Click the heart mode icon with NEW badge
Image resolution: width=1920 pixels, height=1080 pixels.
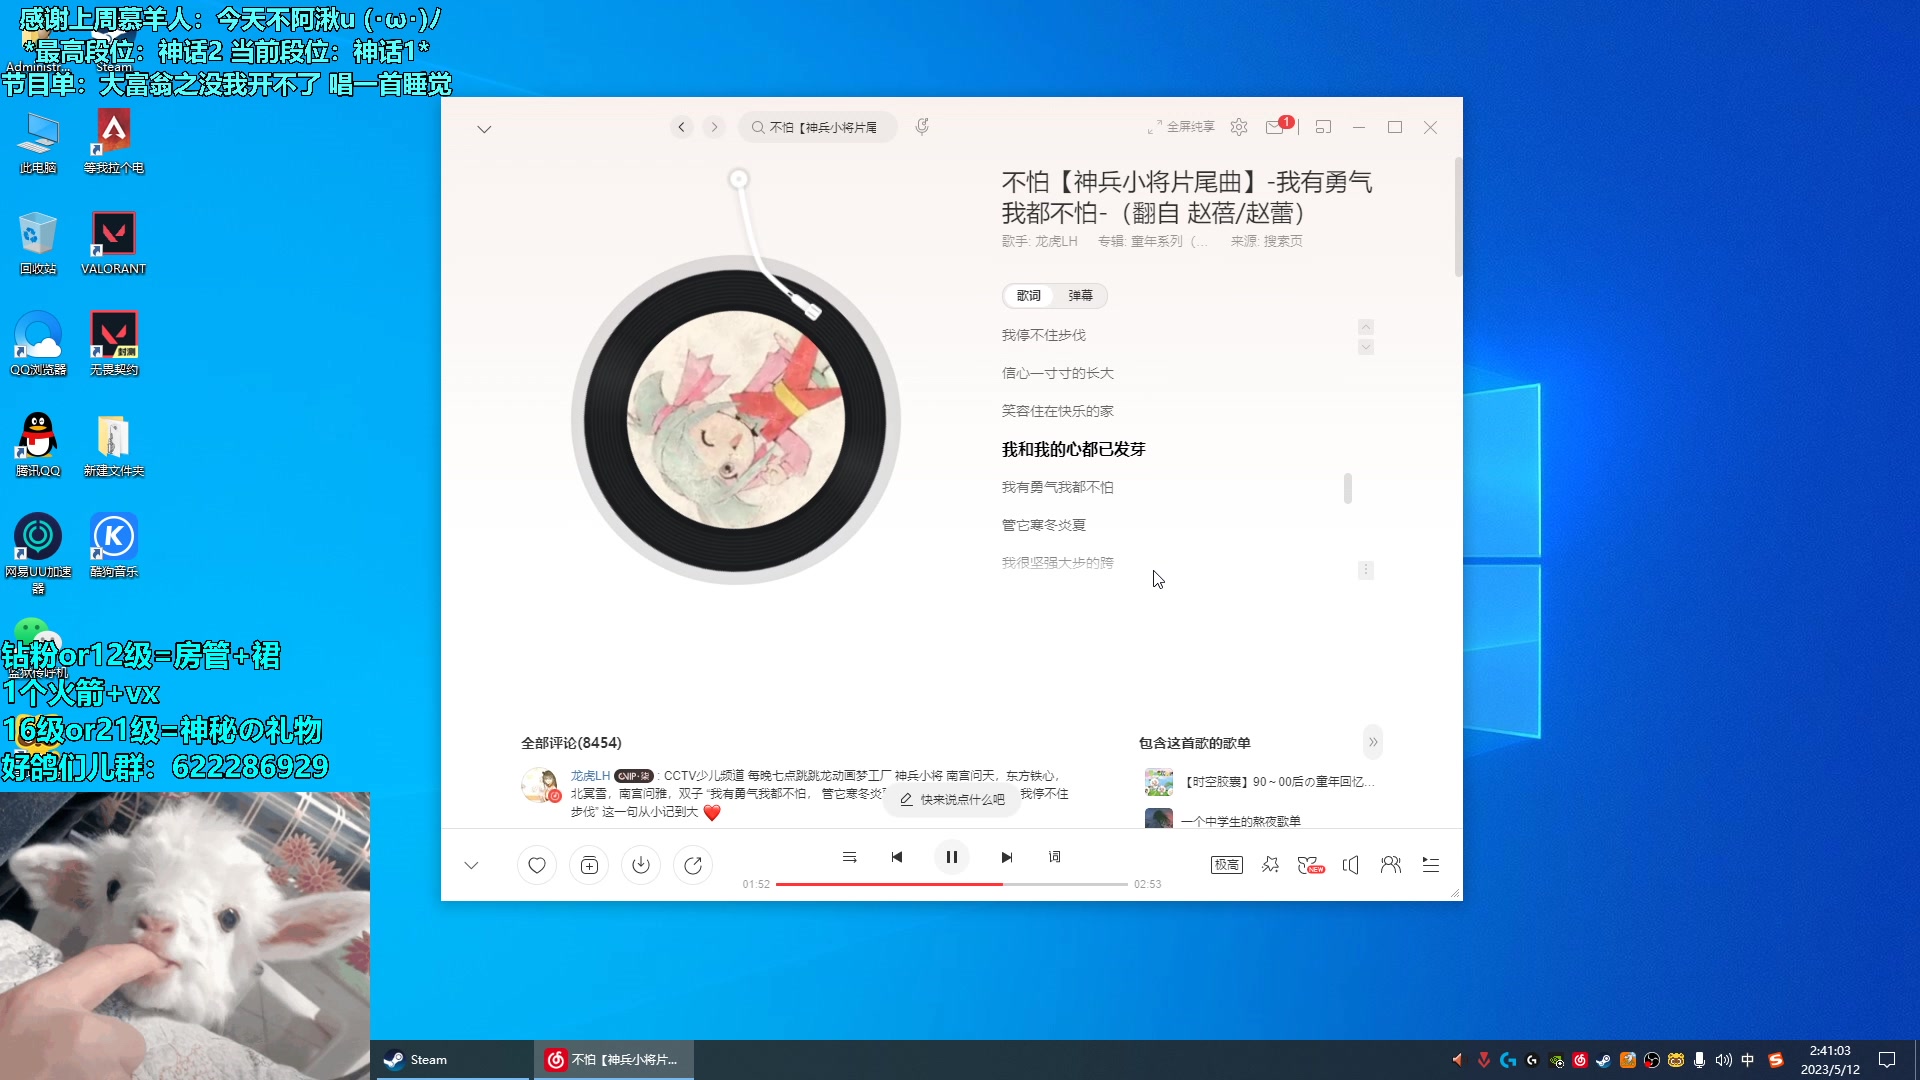(1310, 865)
